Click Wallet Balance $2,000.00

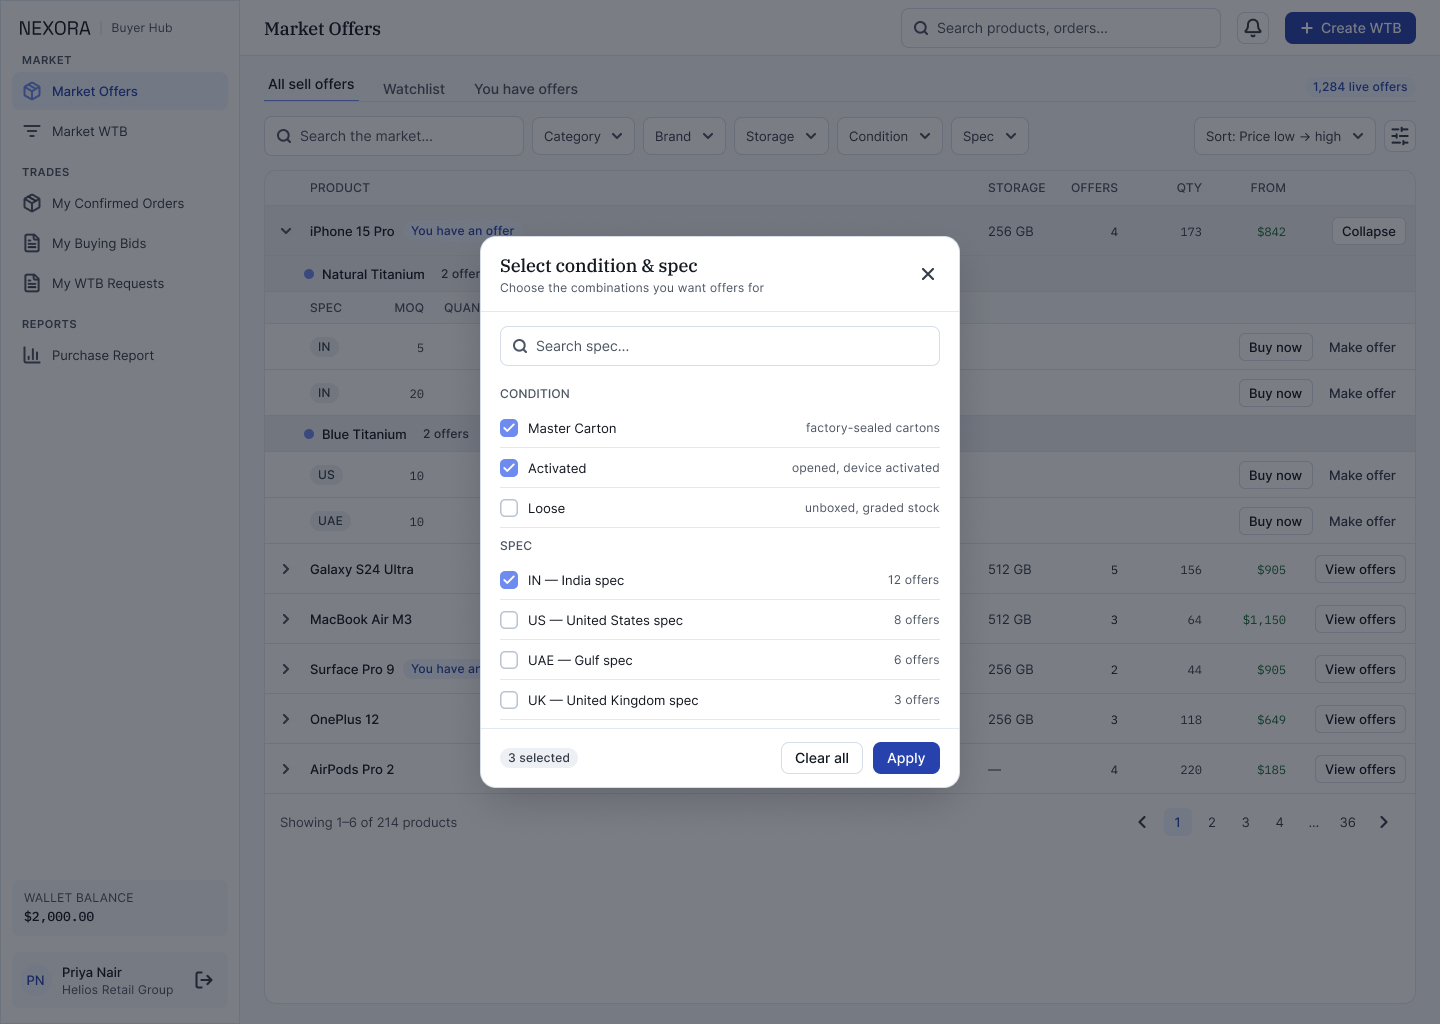120,907
